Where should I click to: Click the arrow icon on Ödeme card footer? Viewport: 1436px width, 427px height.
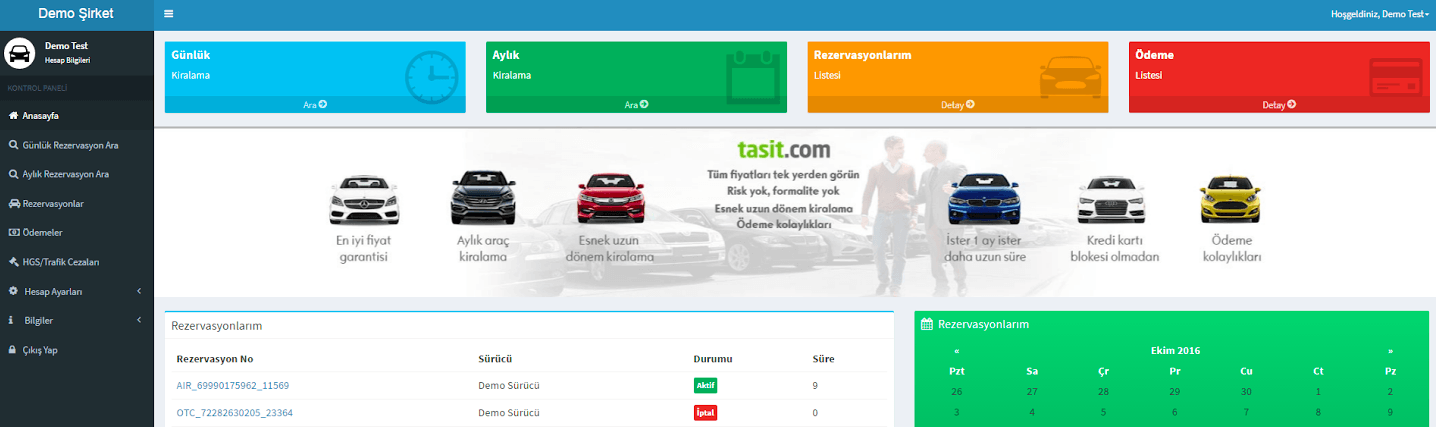(1292, 104)
